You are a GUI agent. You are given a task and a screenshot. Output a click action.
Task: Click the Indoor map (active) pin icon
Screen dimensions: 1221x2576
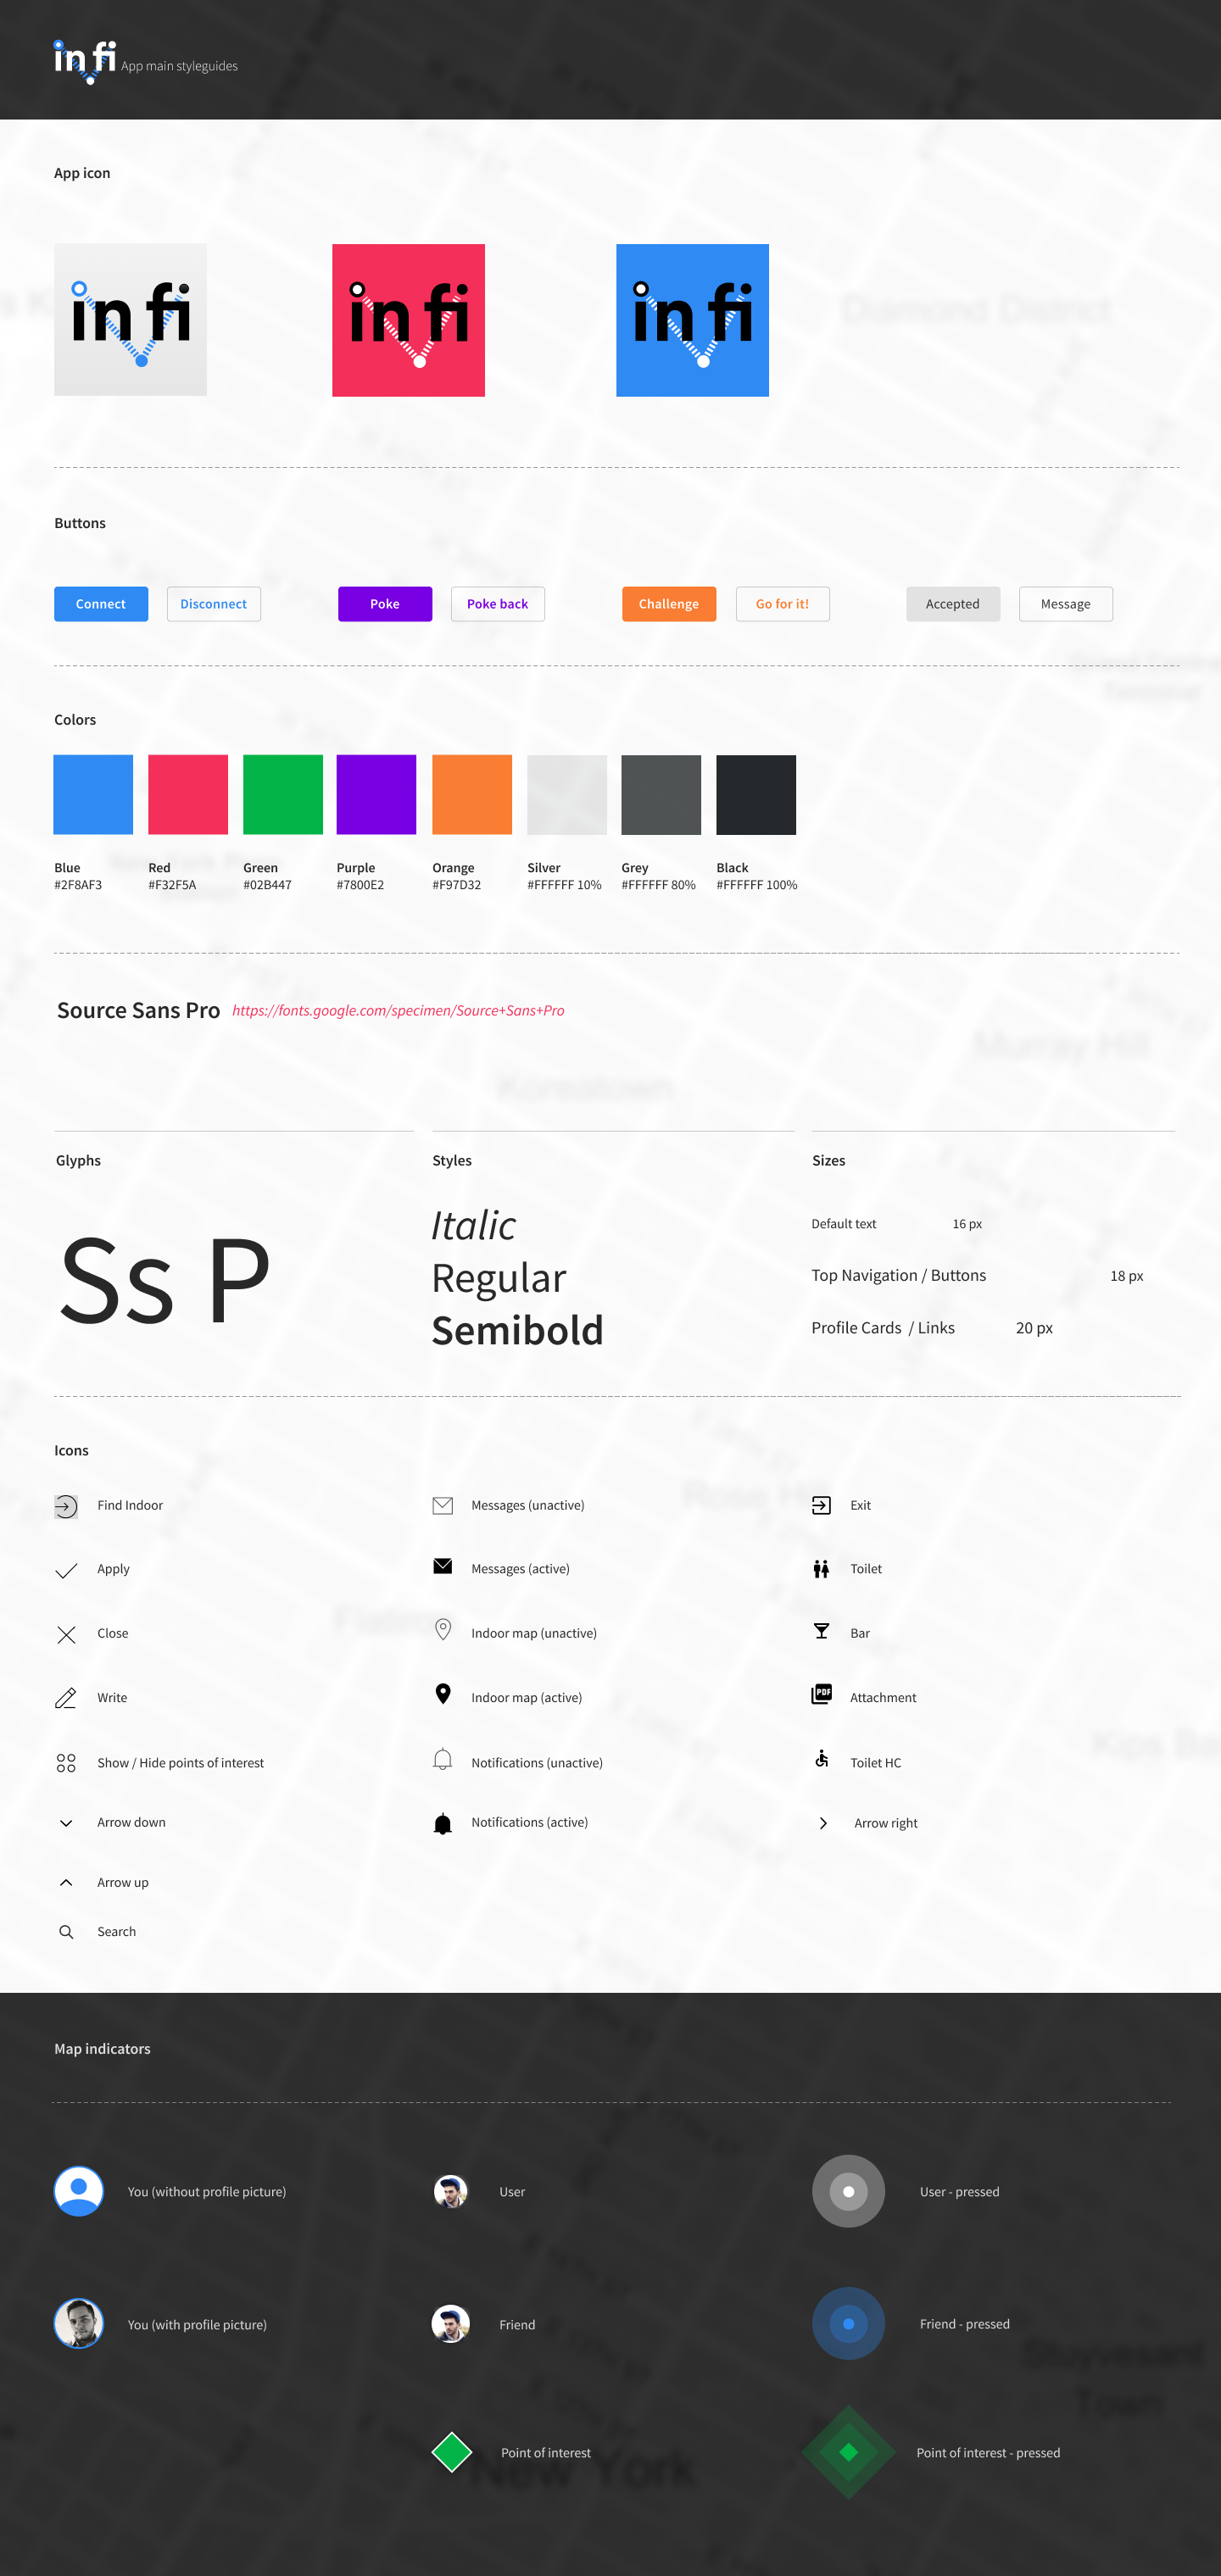click(443, 1693)
